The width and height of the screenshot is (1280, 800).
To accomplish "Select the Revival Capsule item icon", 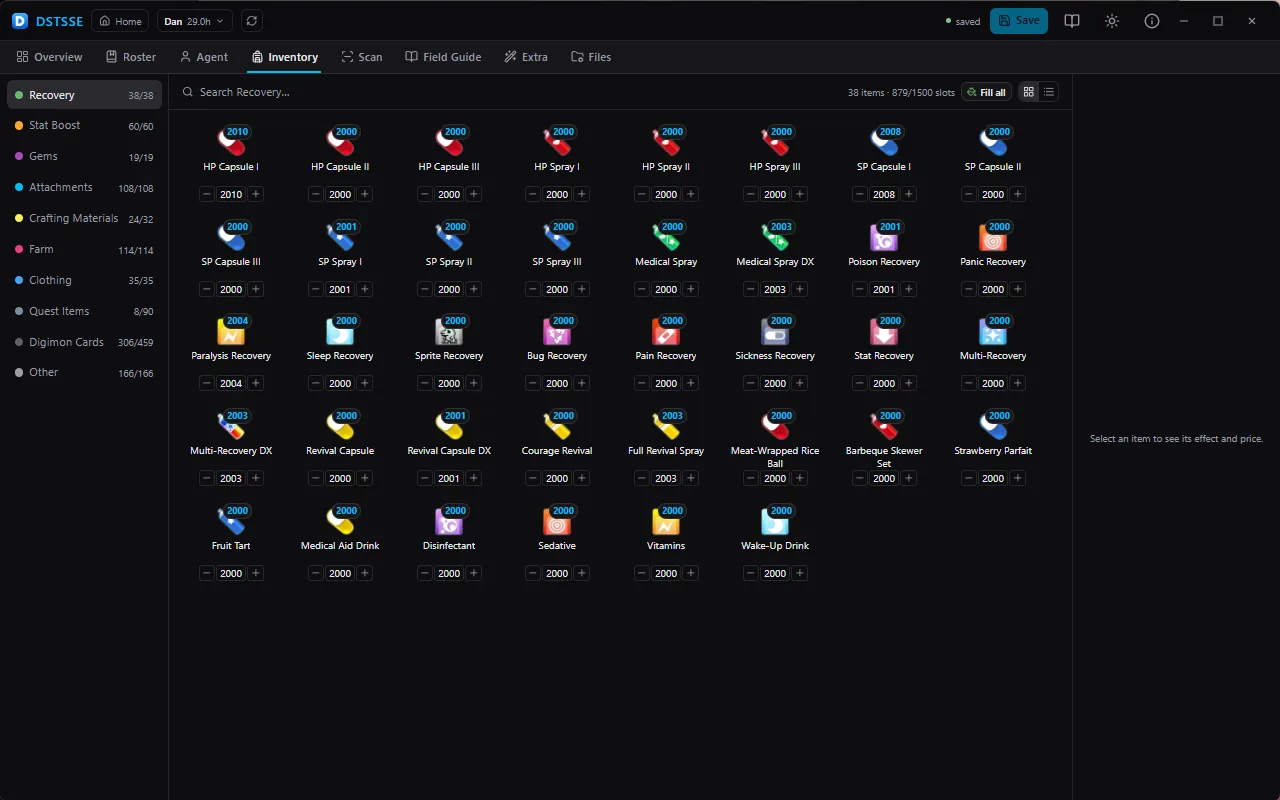I will pos(340,426).
